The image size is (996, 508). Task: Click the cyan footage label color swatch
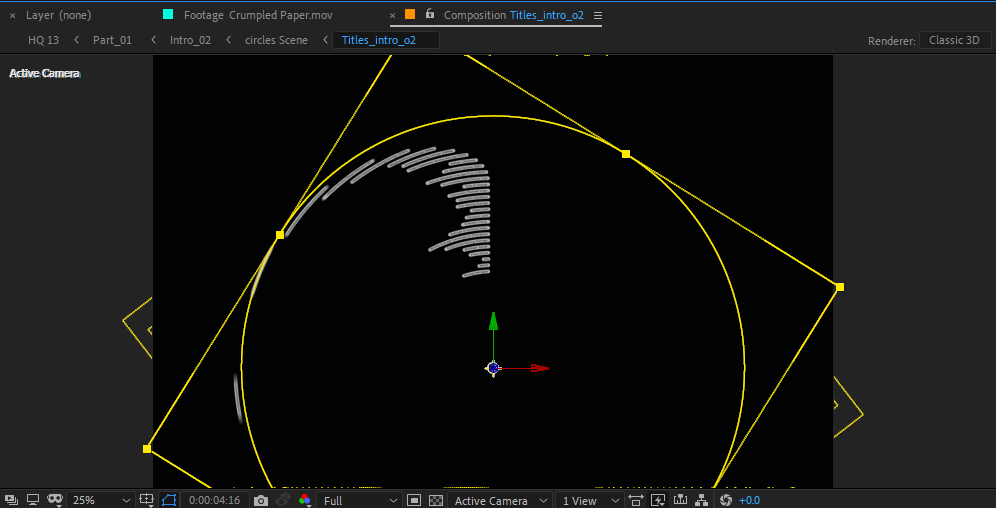coord(168,14)
